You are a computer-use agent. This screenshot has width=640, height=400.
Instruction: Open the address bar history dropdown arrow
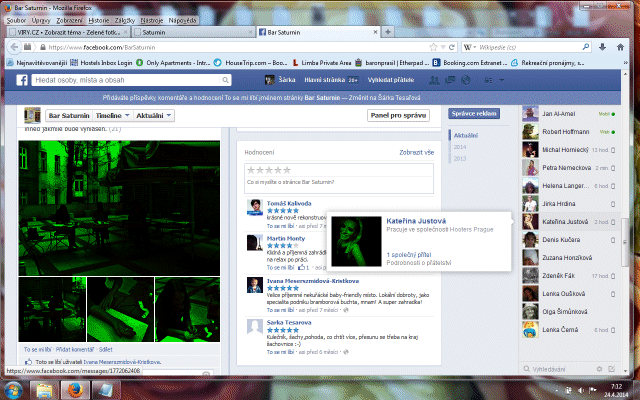pyautogui.click(x=443, y=47)
